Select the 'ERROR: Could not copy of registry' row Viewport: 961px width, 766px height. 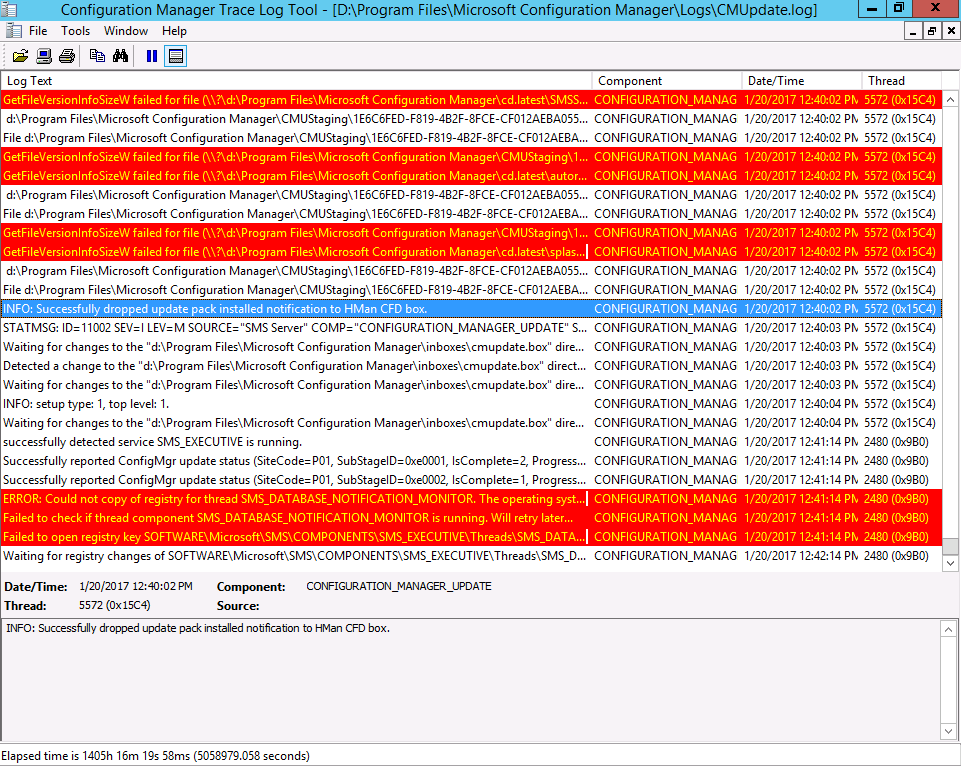471,499
